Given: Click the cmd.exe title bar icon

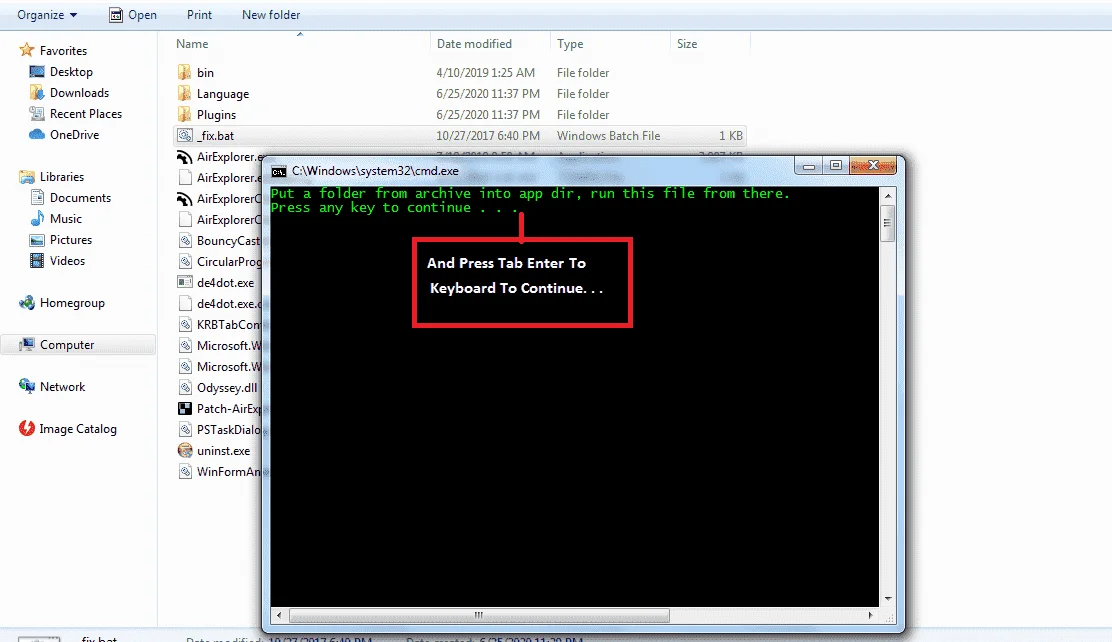Looking at the screenshot, I should (279, 171).
